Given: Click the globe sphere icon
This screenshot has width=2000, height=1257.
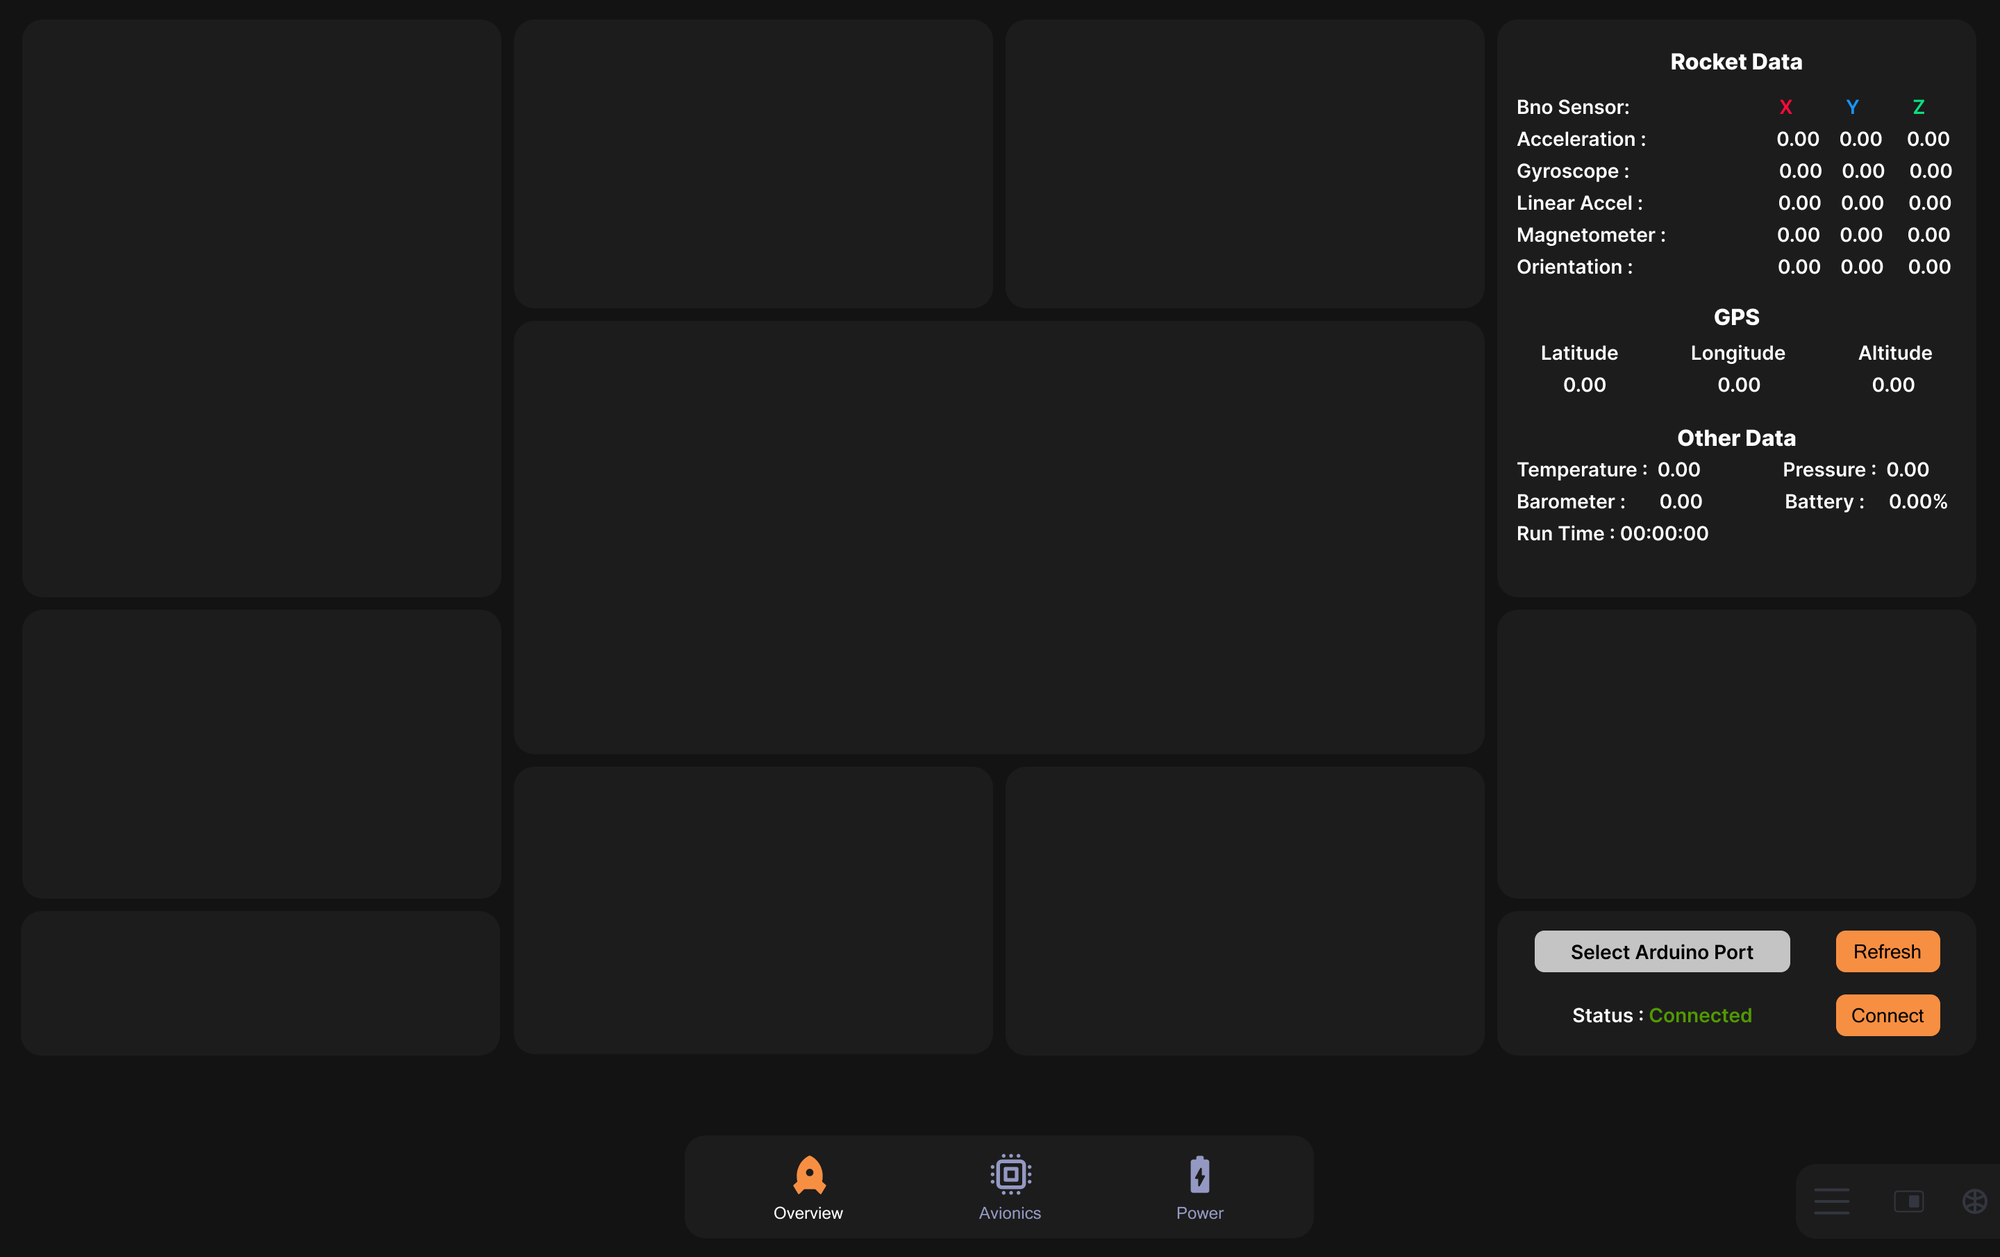Looking at the screenshot, I should (x=1975, y=1201).
